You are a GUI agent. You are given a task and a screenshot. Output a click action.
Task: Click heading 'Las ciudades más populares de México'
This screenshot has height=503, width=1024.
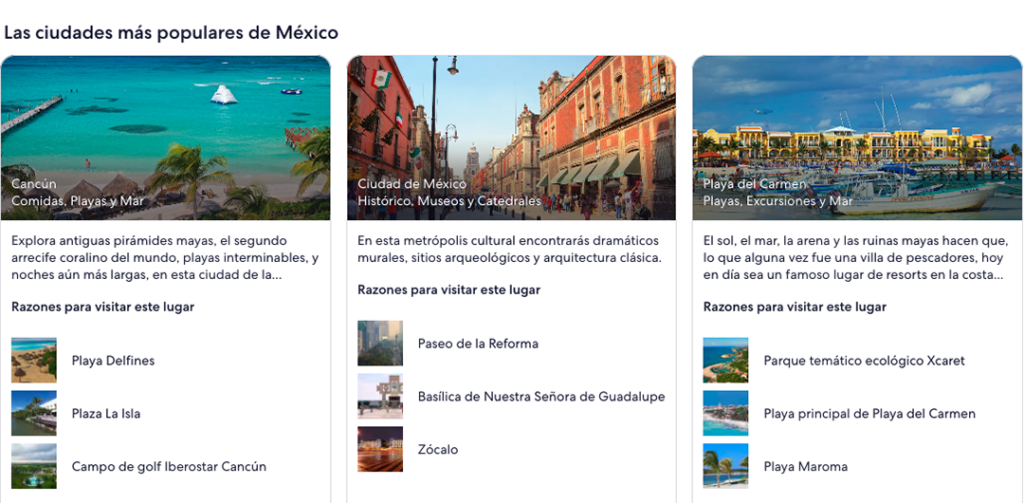pyautogui.click(x=171, y=32)
